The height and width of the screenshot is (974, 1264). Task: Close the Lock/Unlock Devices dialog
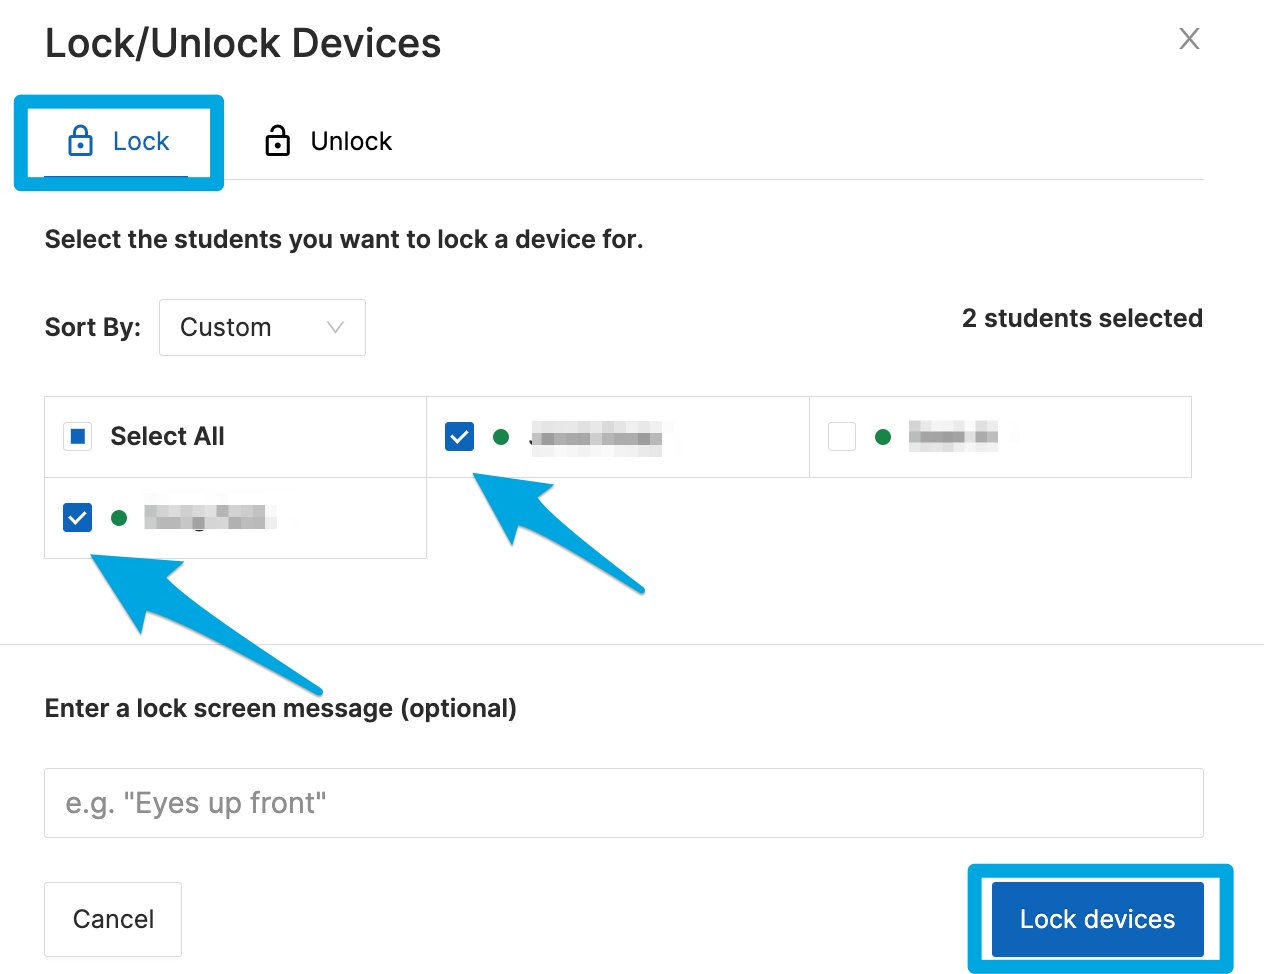point(1189,39)
